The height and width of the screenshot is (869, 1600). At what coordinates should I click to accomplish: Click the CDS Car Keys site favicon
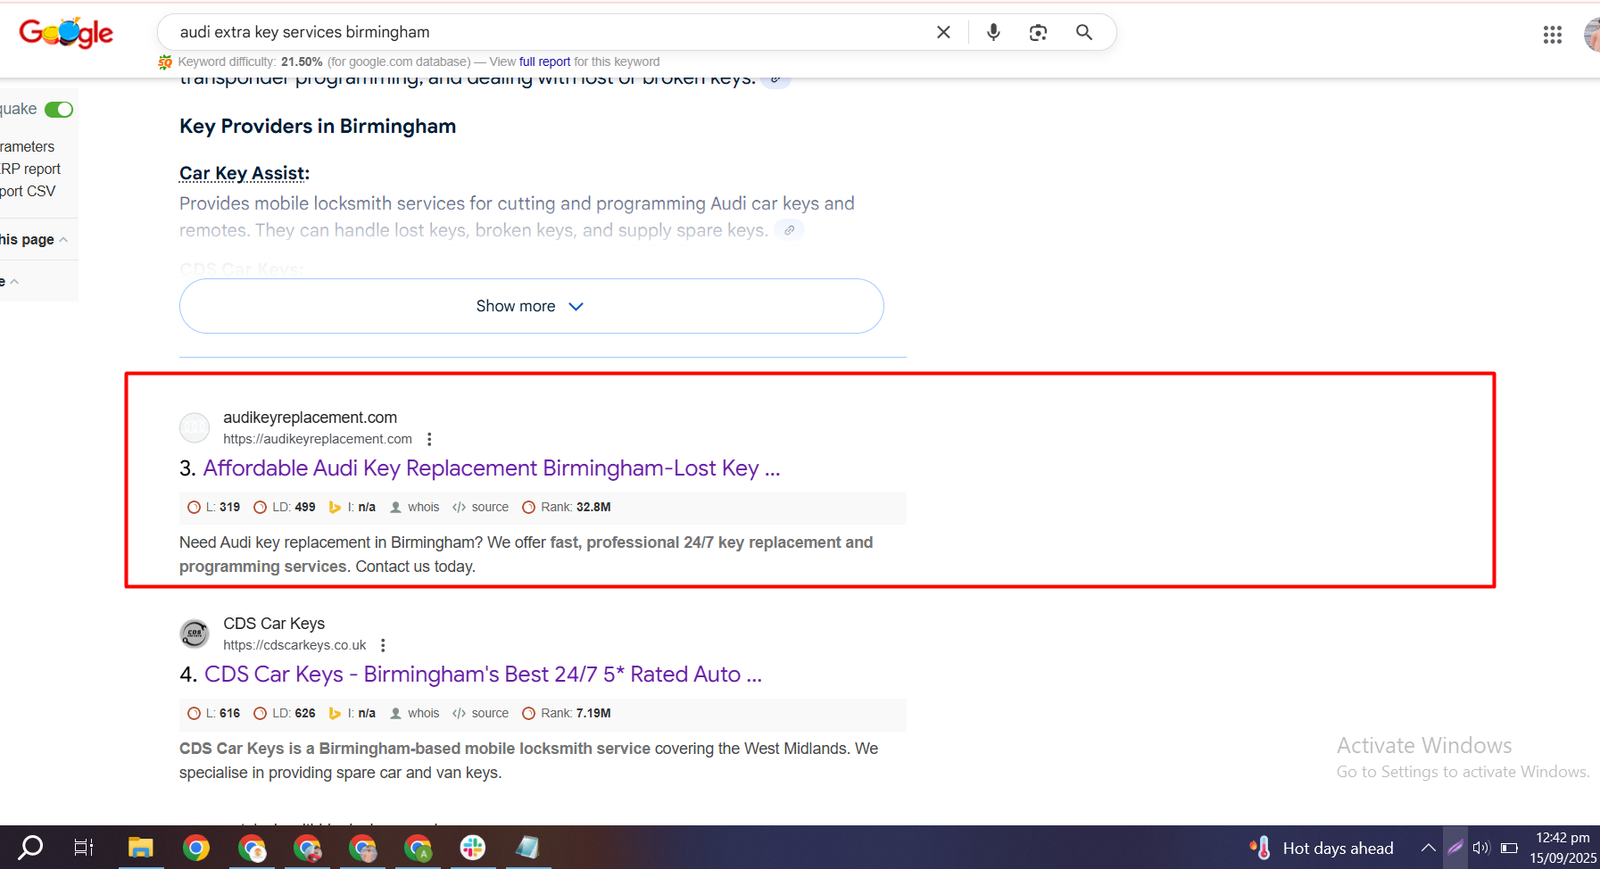tap(194, 633)
